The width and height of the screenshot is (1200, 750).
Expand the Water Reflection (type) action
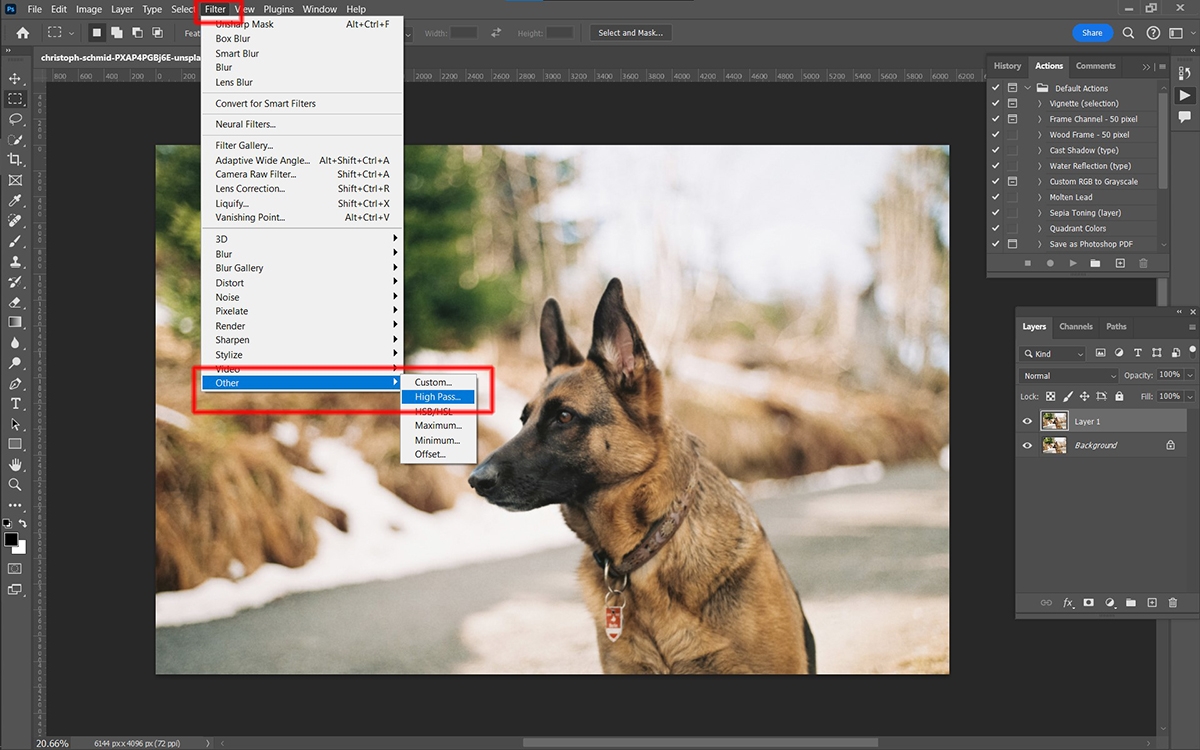1040,166
